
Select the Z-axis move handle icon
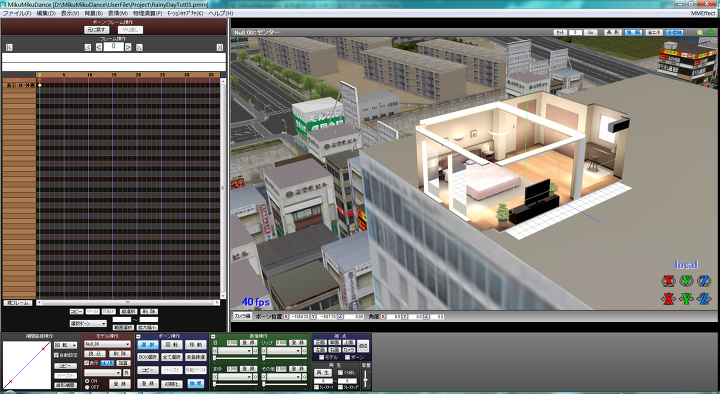click(704, 299)
